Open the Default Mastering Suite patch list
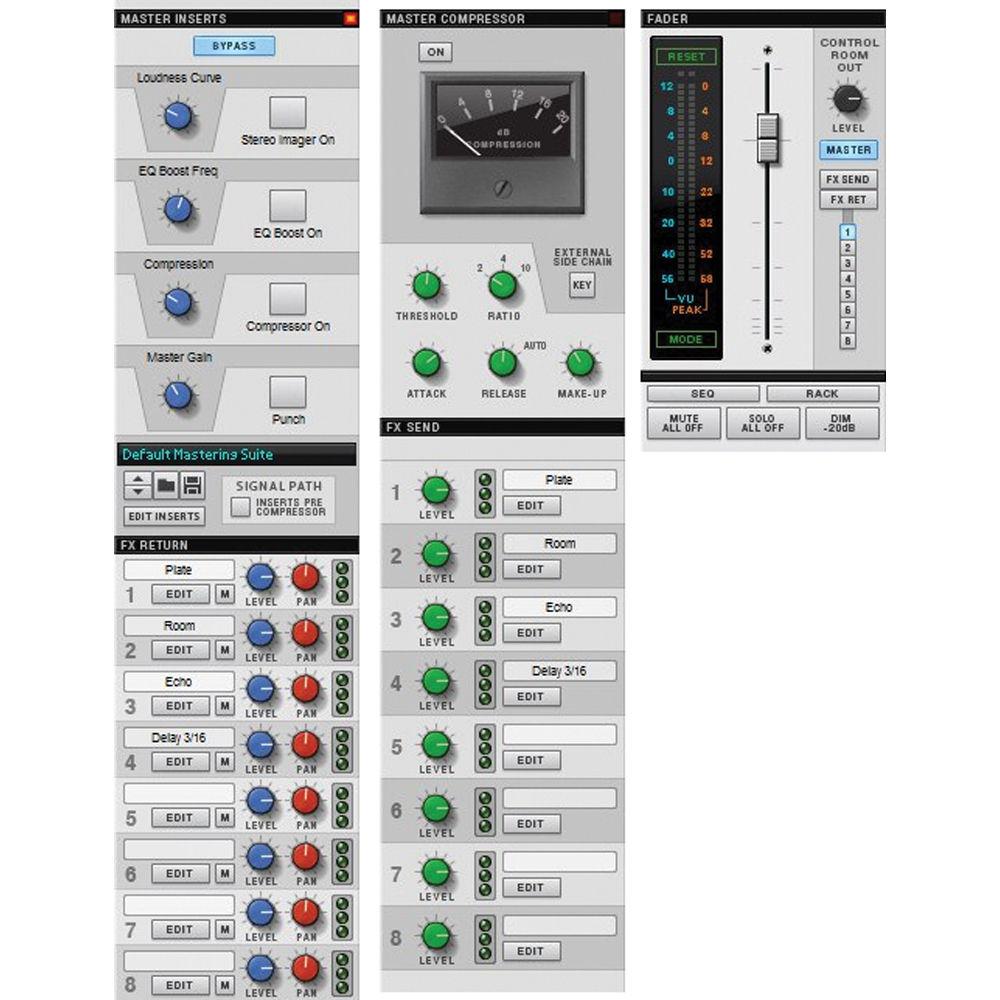The image size is (1000, 1000). 236,455
